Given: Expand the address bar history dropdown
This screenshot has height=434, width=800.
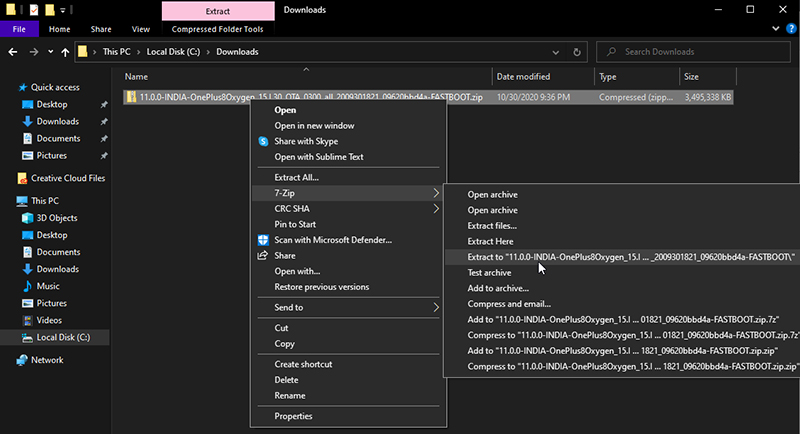Looking at the screenshot, I should pyautogui.click(x=555, y=52).
